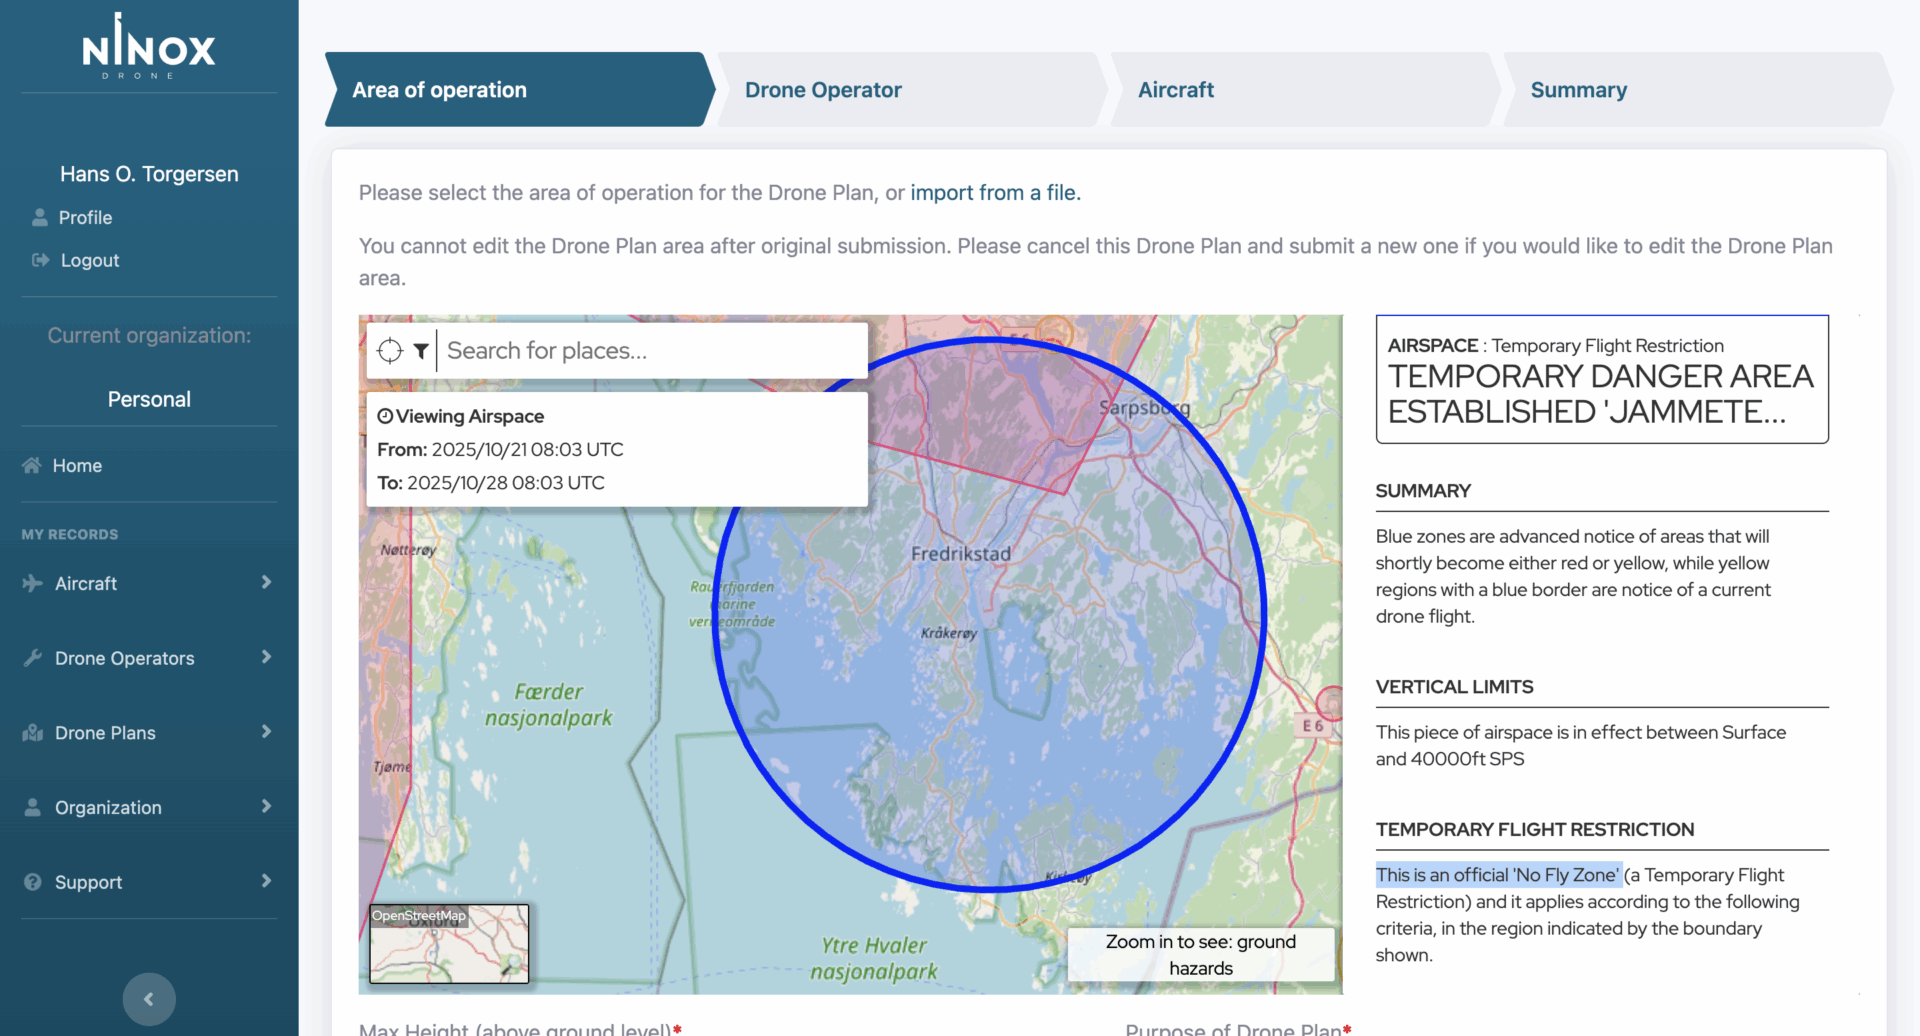Viewport: 1920px width, 1036px height.
Task: Open the map filter funnel icon
Action: click(421, 351)
